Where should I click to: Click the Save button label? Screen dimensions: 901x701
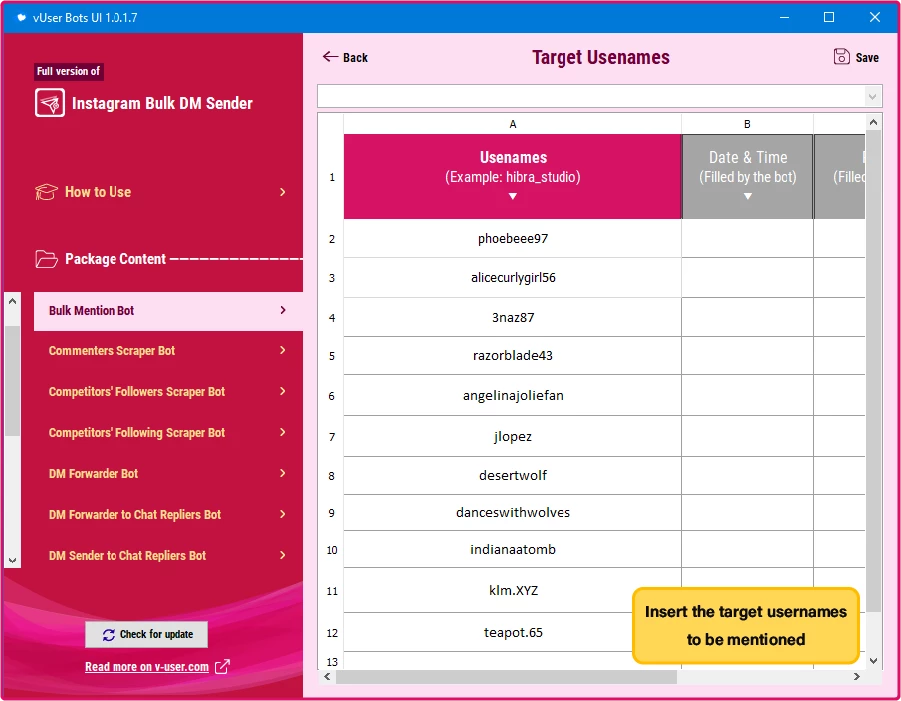(867, 57)
